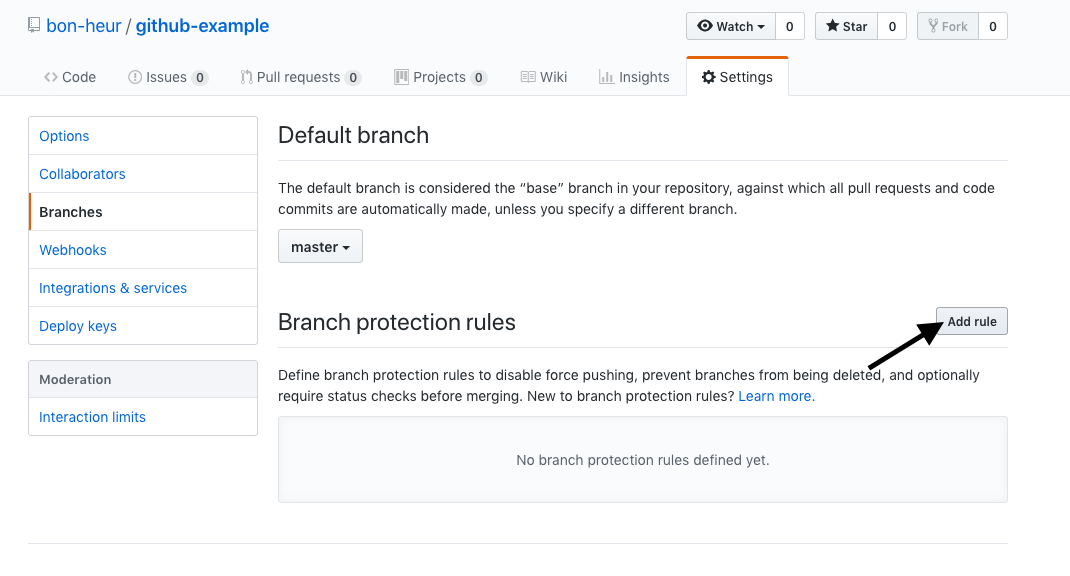Screen dimensions: 1070x576
Task: Expand the Watch options dropdown caret
Action: coord(762,26)
